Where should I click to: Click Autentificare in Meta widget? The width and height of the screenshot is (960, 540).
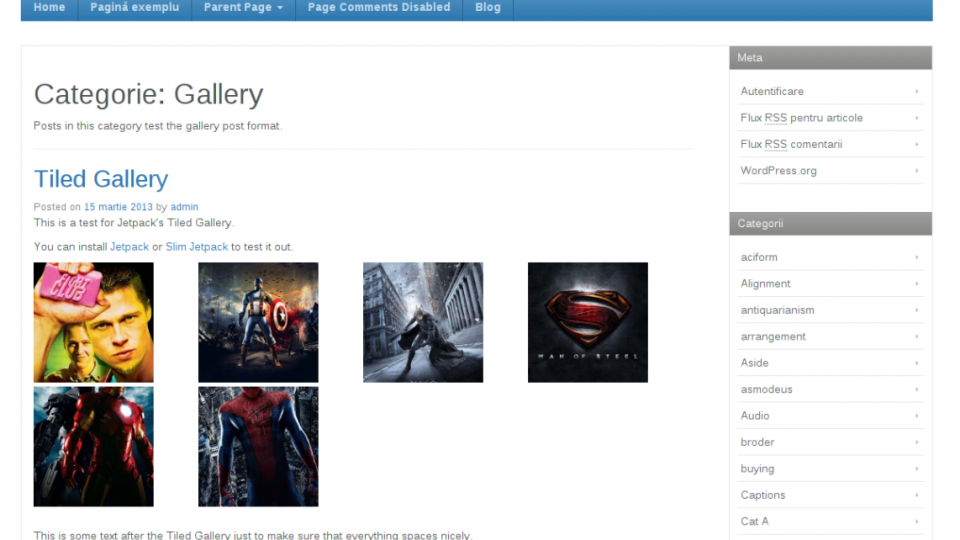pyautogui.click(x=772, y=91)
